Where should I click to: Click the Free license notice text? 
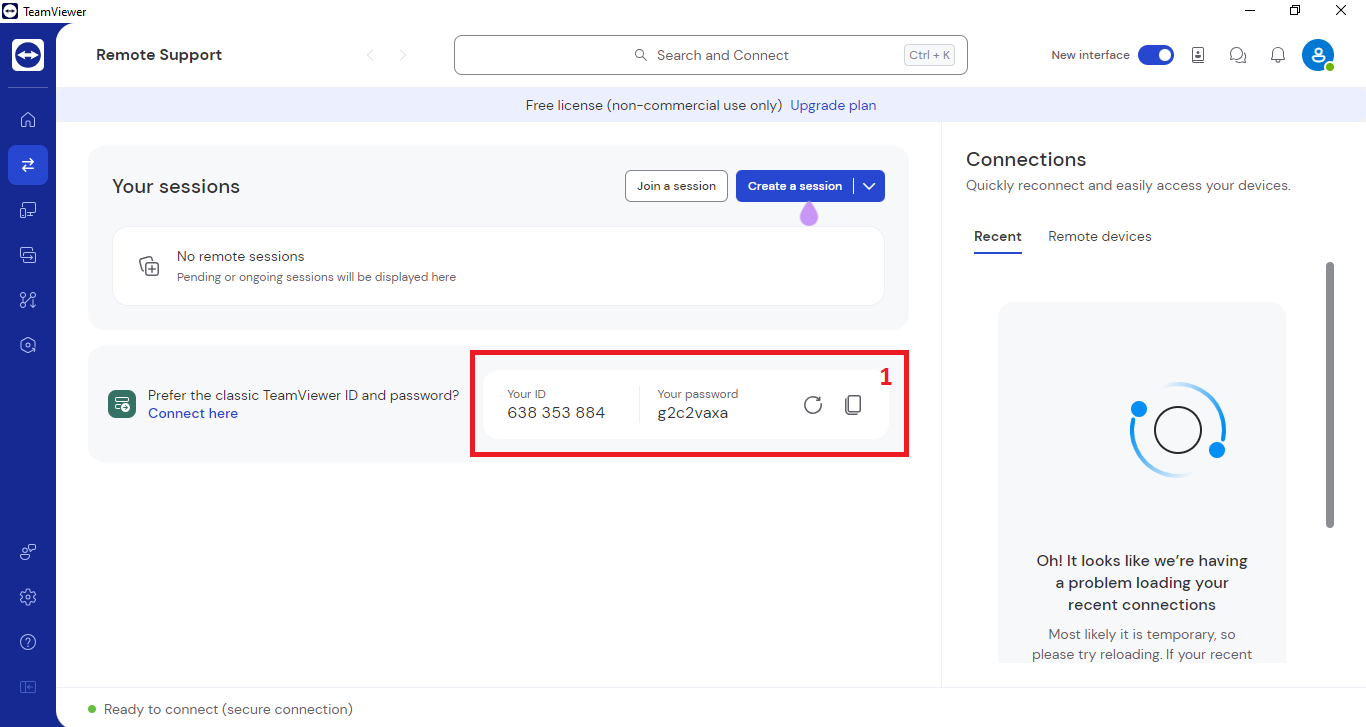point(654,105)
